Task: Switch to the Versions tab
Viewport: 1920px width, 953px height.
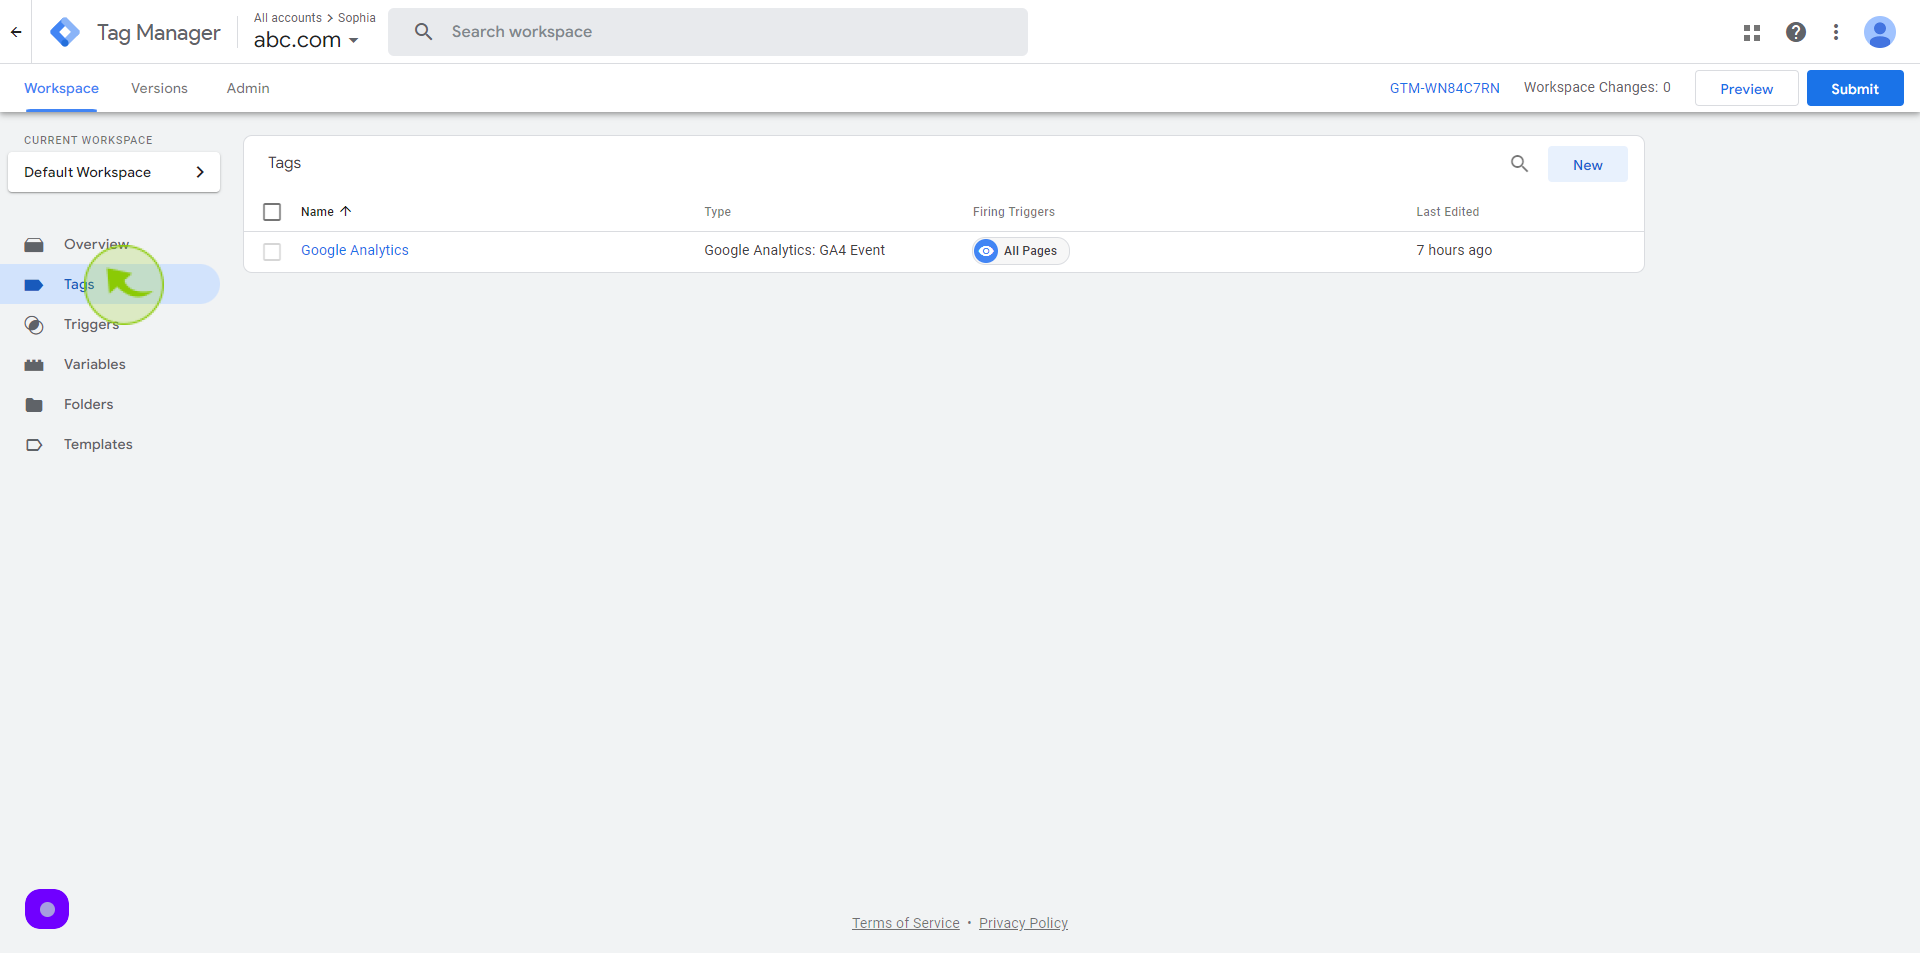Action: pos(159,88)
